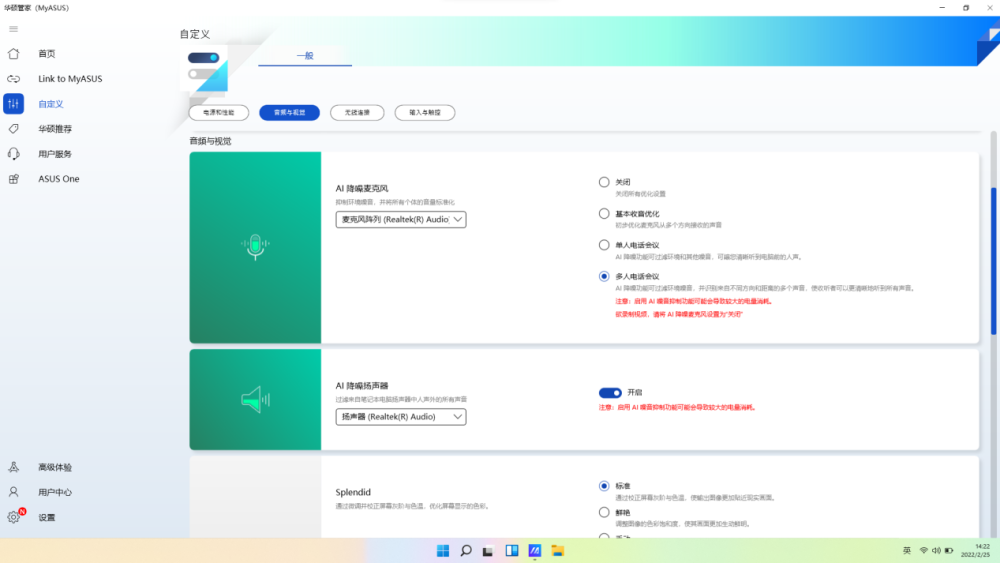Click the AI 降噪扬声器 label
The height and width of the screenshot is (563, 1000).
[x=362, y=386]
